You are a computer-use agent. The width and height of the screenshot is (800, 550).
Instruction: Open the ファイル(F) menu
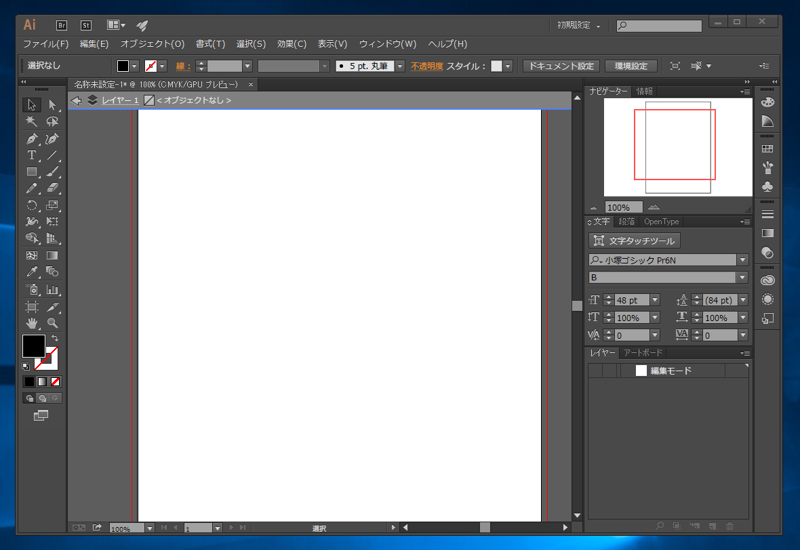[45, 44]
